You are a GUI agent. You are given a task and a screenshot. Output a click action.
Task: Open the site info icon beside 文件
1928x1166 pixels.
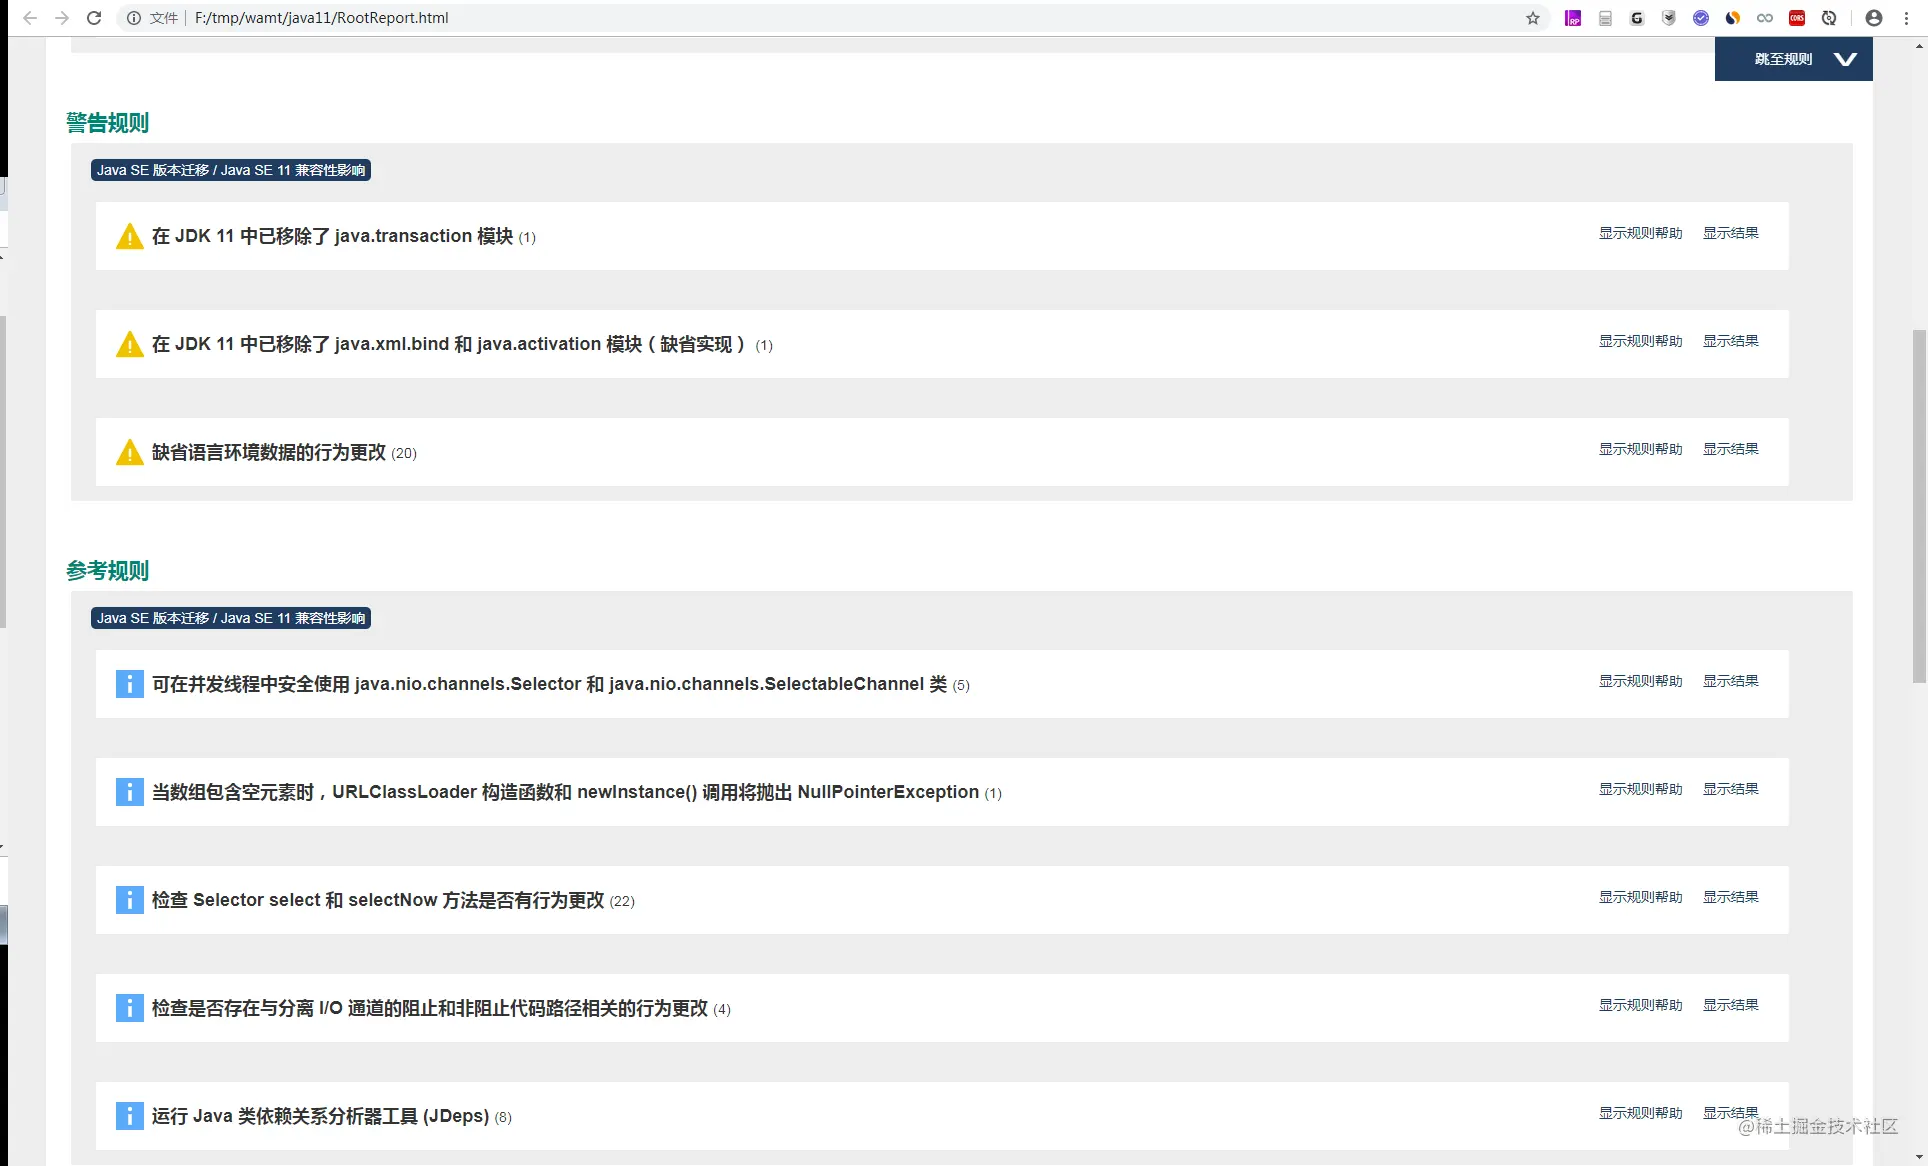coord(134,18)
